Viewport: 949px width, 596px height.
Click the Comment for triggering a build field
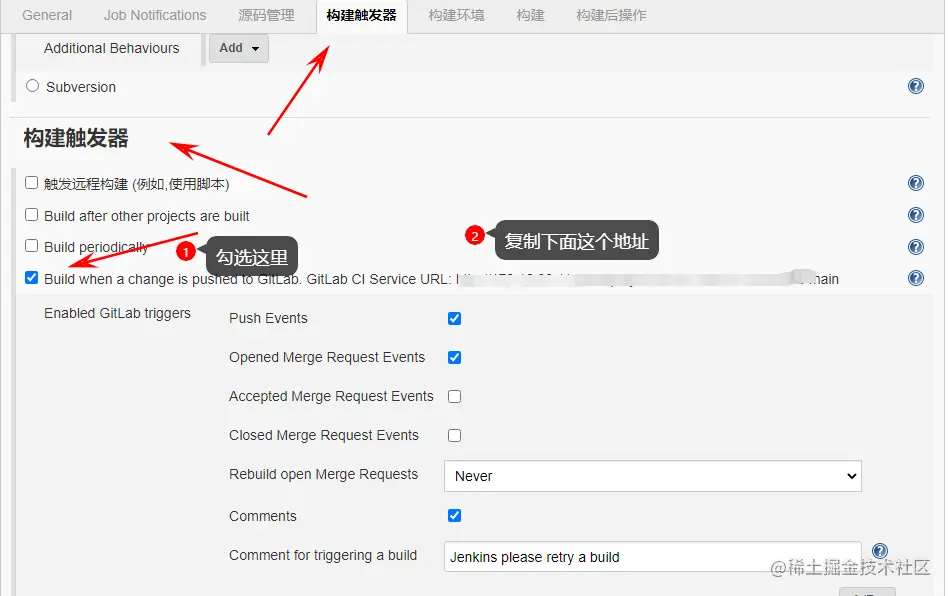pos(652,557)
